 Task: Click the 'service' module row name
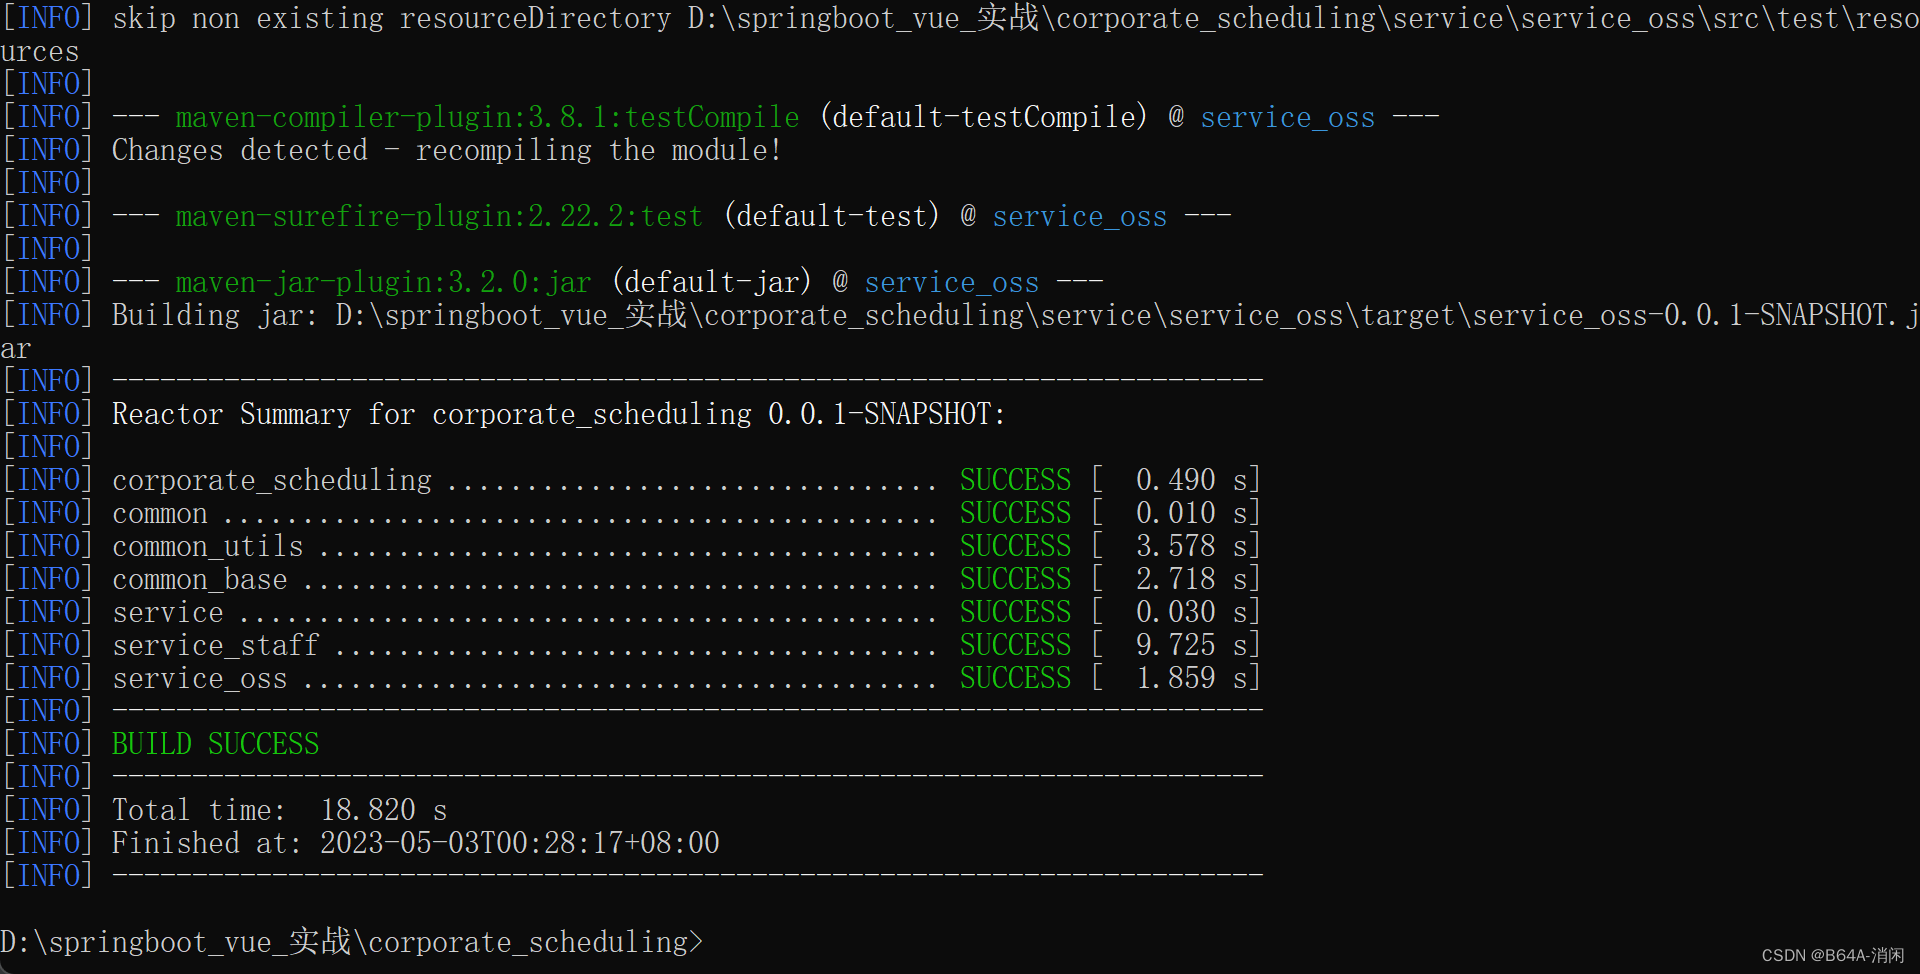(168, 612)
